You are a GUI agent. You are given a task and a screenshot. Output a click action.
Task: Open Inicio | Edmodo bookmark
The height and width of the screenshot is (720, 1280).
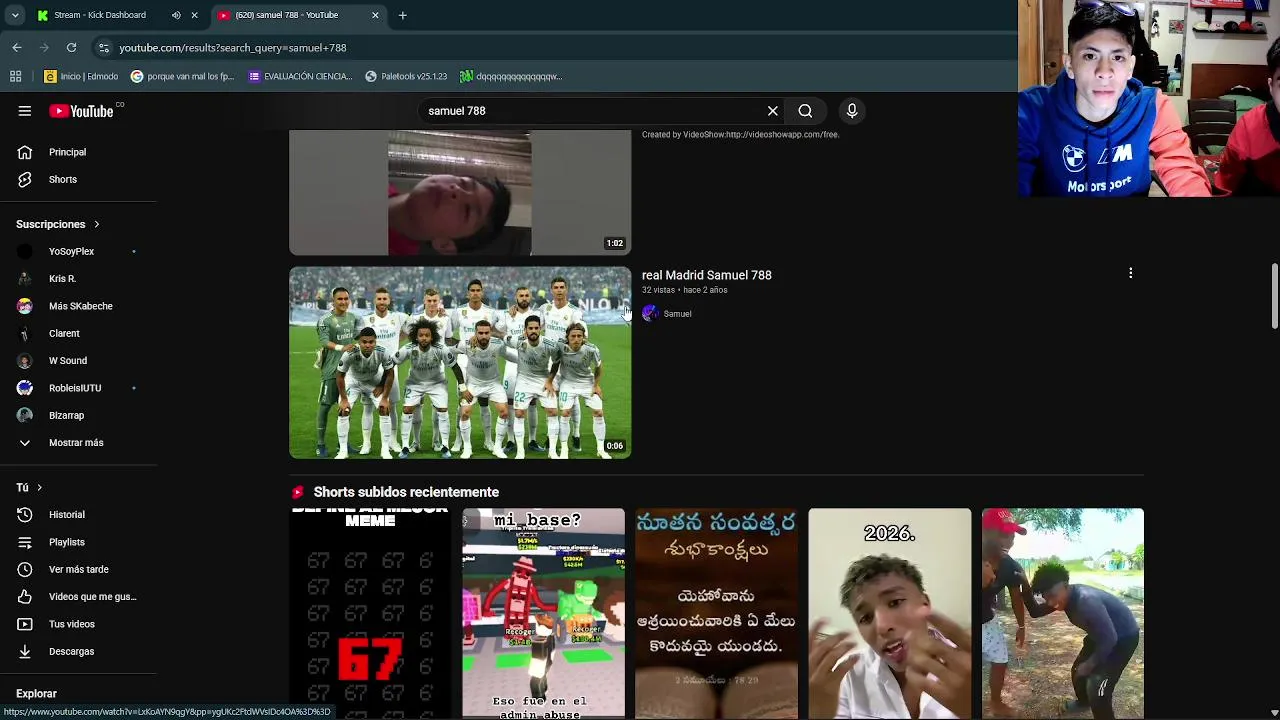point(81,76)
